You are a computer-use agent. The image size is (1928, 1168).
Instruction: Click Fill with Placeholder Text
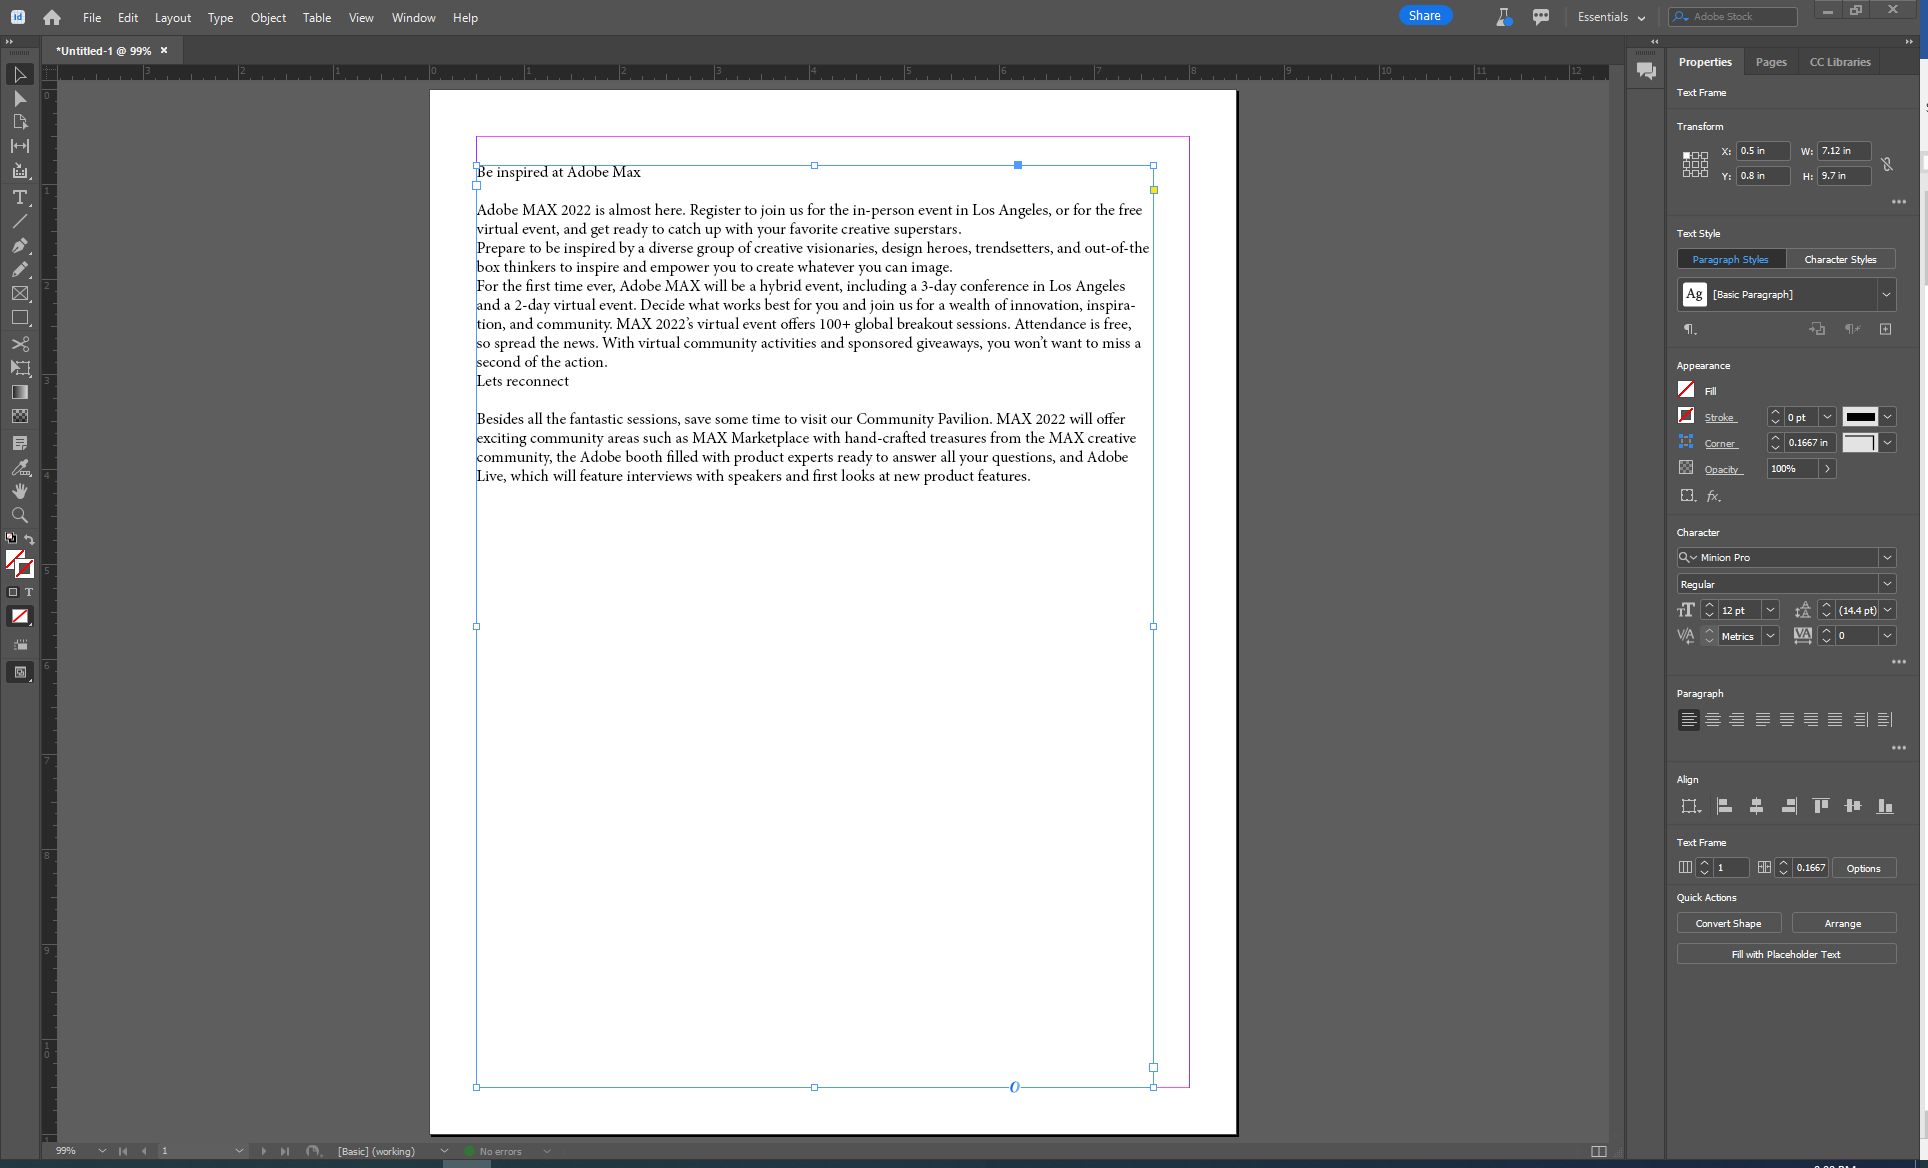pyautogui.click(x=1786, y=953)
